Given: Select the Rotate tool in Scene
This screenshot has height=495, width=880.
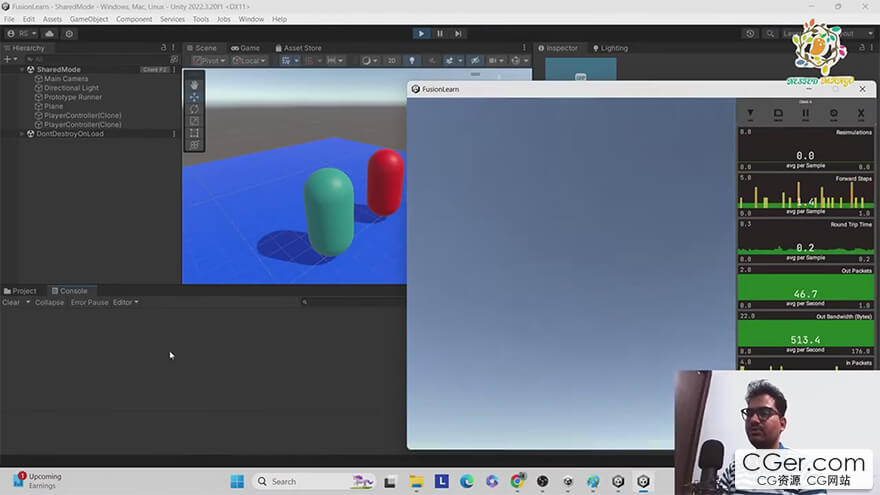Looking at the screenshot, I should point(194,109).
